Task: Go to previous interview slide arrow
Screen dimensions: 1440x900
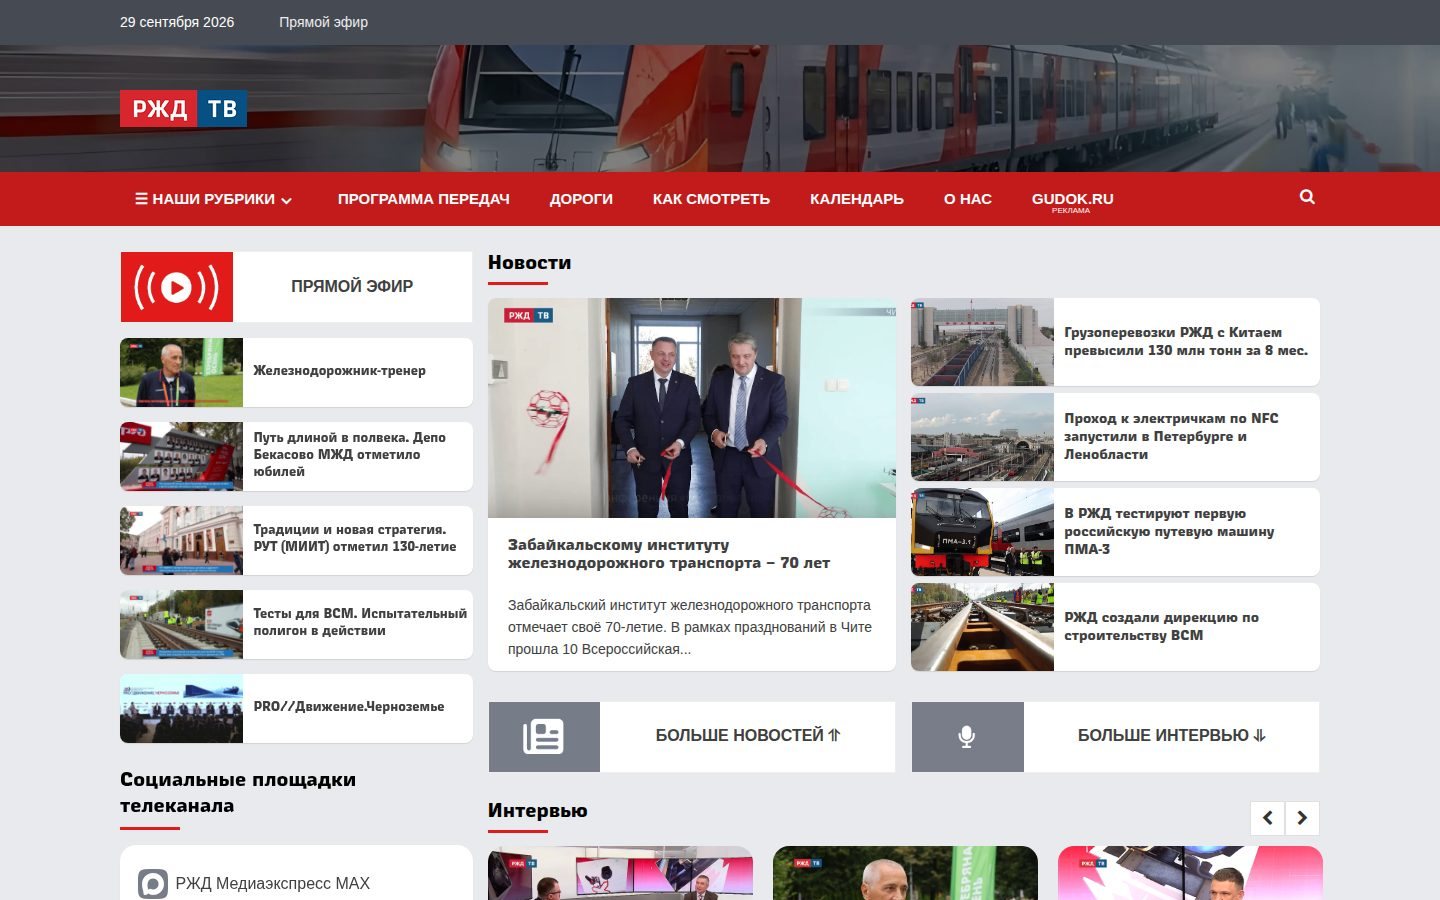Action: tap(1268, 818)
